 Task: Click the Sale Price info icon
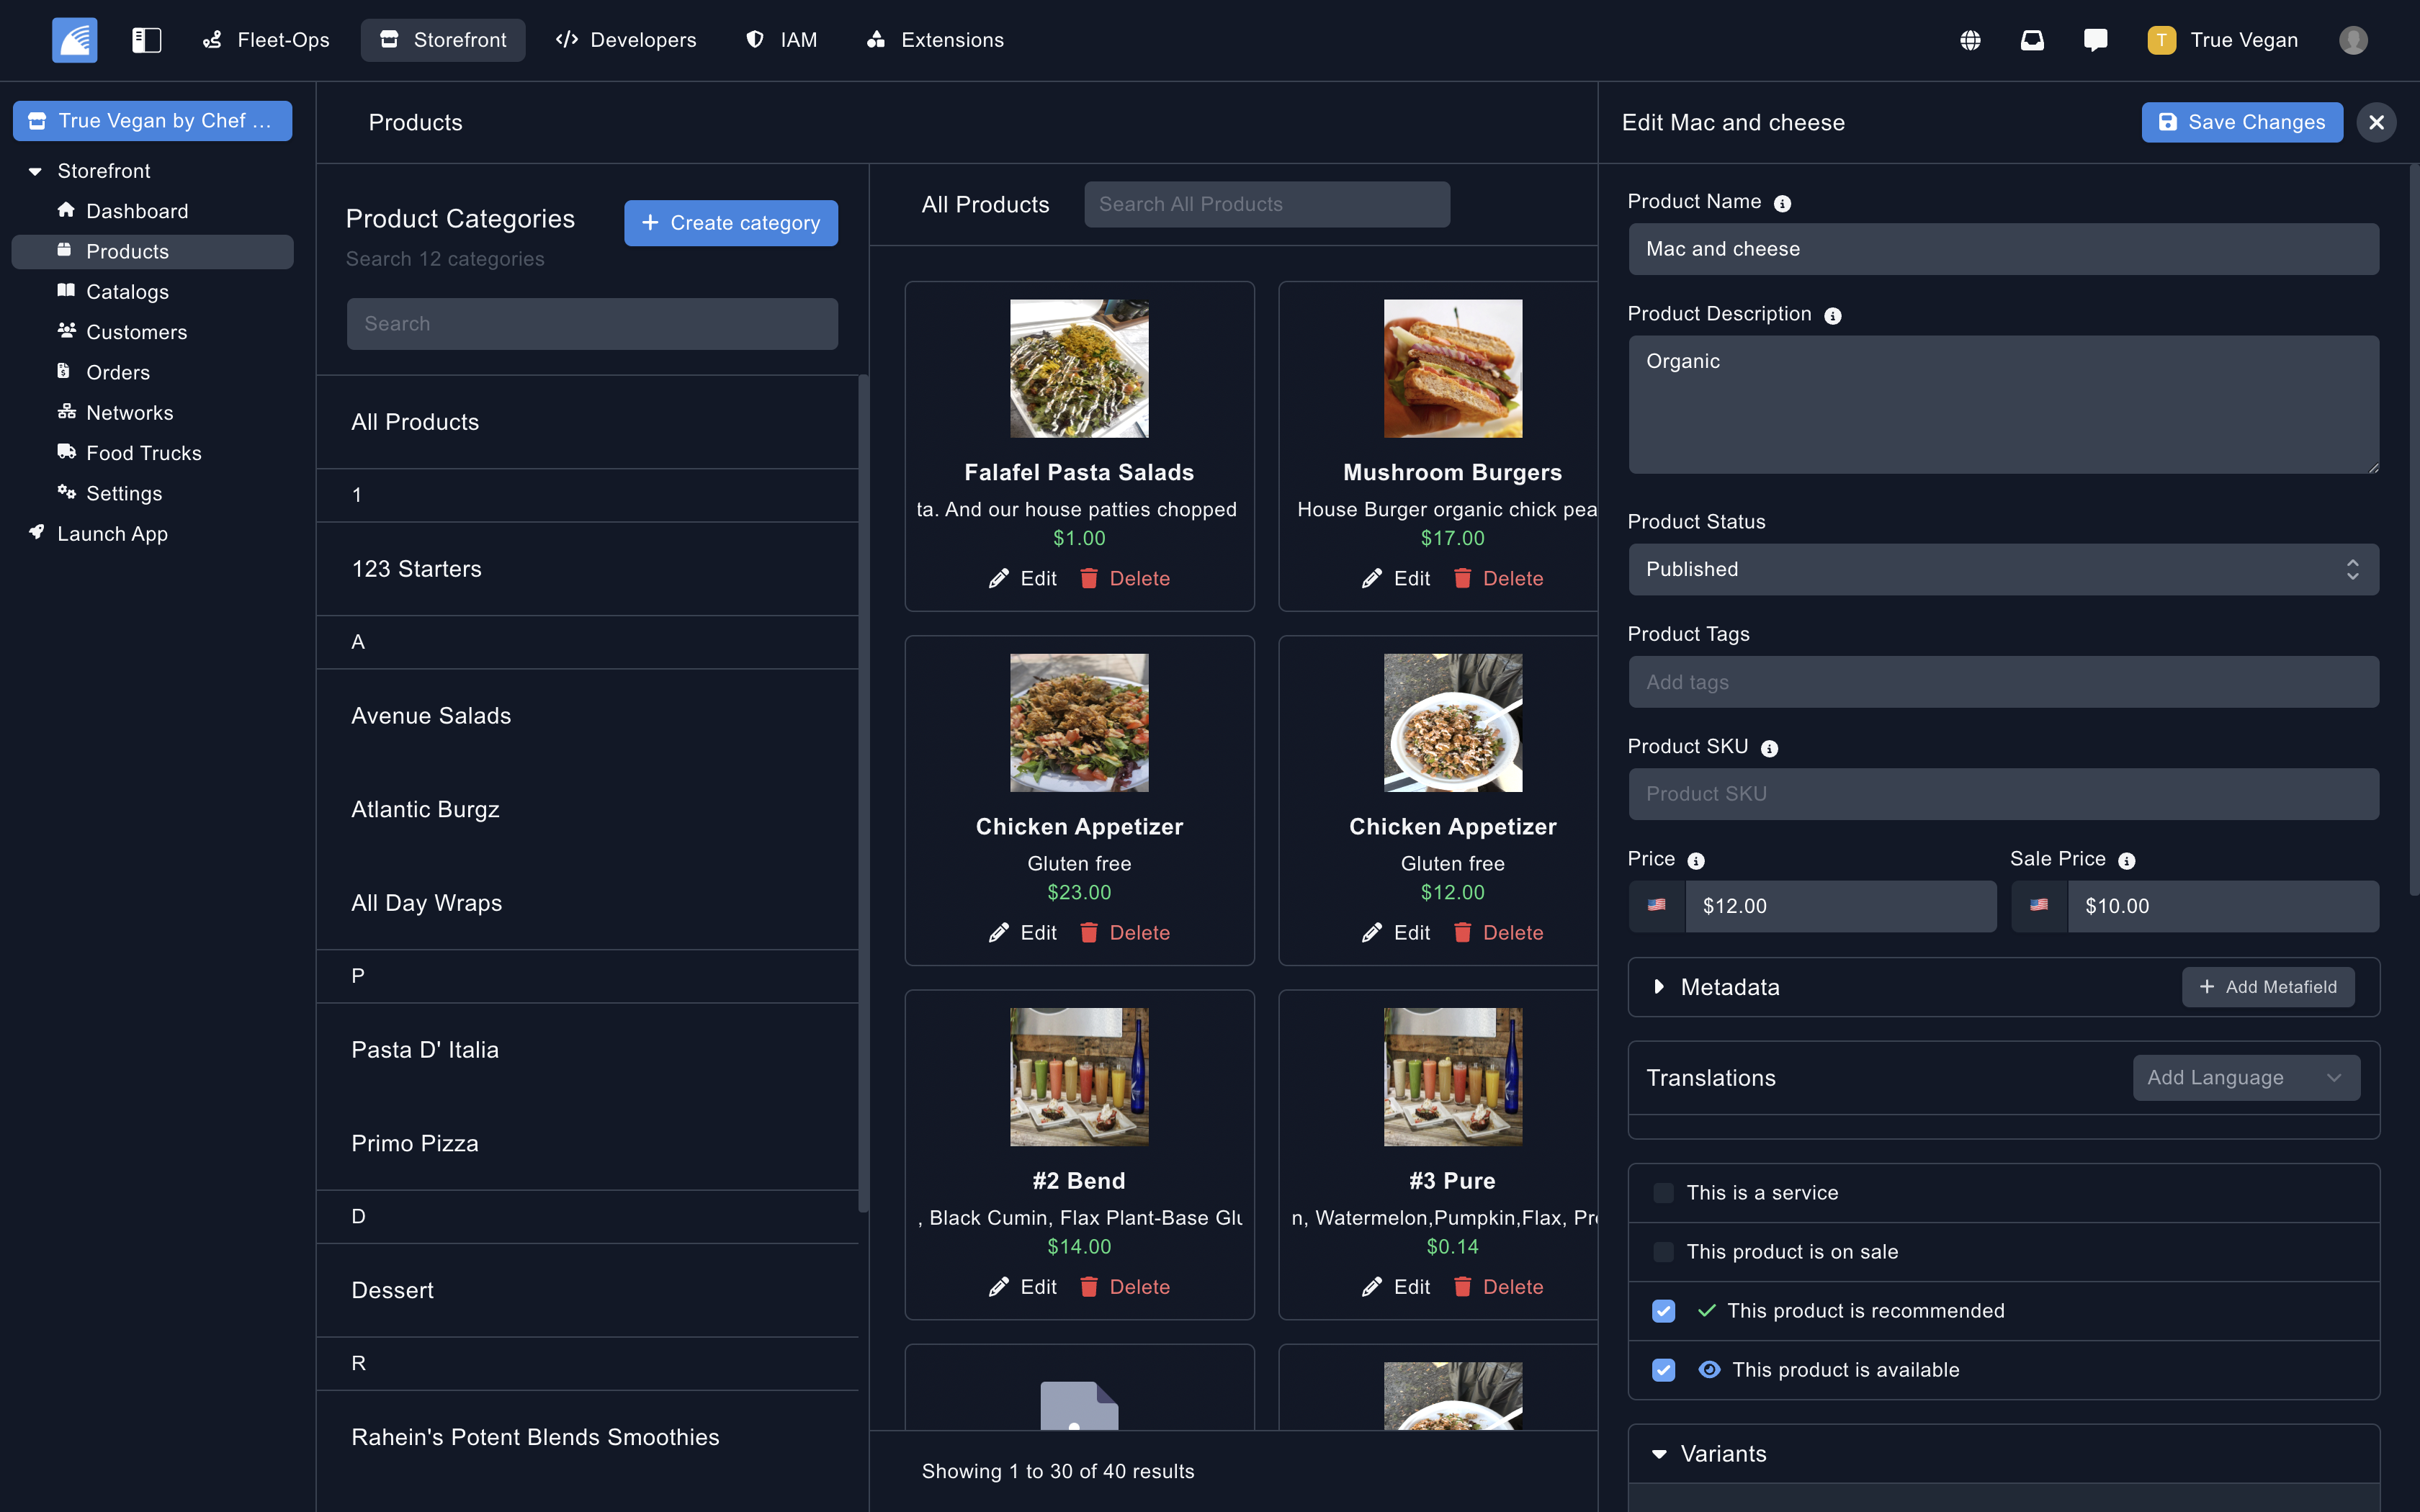click(x=2127, y=860)
